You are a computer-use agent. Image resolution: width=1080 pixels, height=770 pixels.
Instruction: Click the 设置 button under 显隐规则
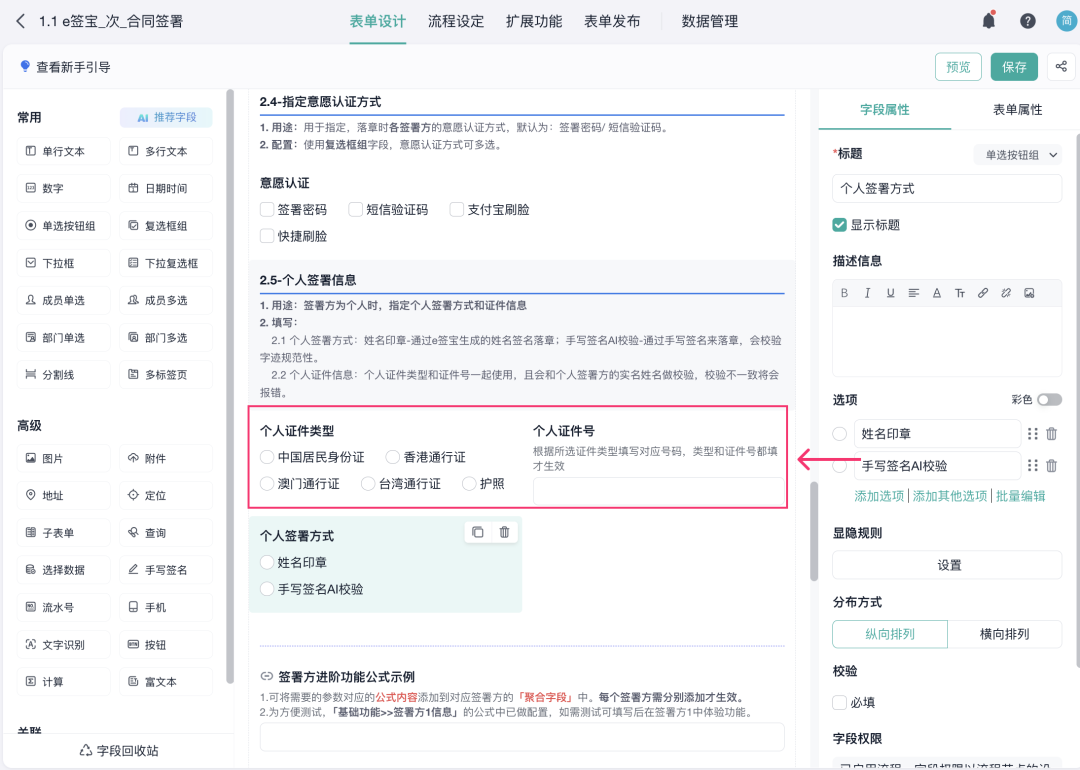pyautogui.click(x=947, y=565)
